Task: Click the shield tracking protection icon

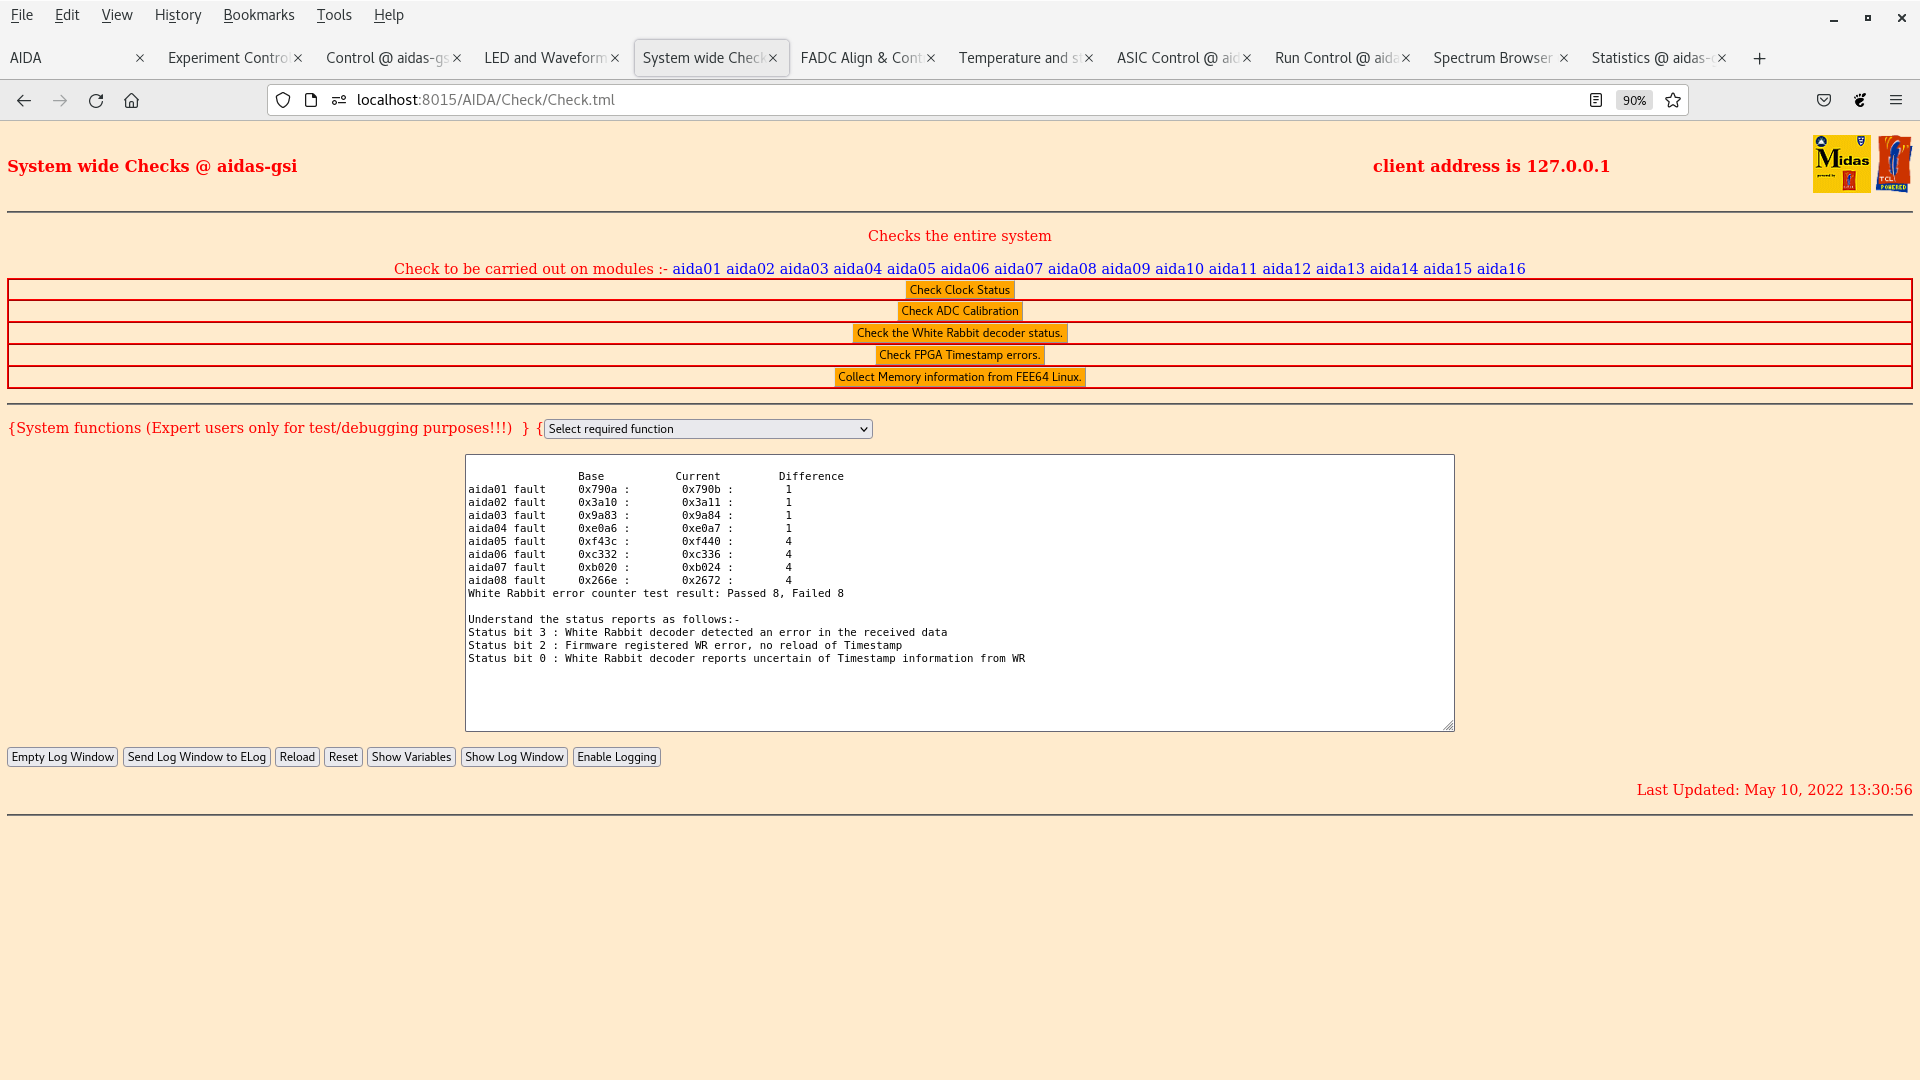Action: [x=283, y=100]
